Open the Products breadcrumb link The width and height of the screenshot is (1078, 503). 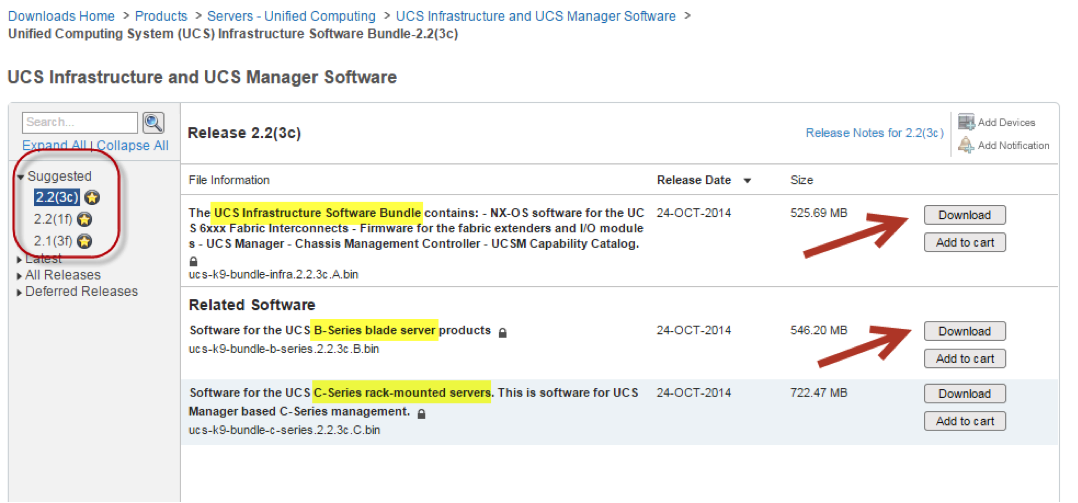(161, 16)
